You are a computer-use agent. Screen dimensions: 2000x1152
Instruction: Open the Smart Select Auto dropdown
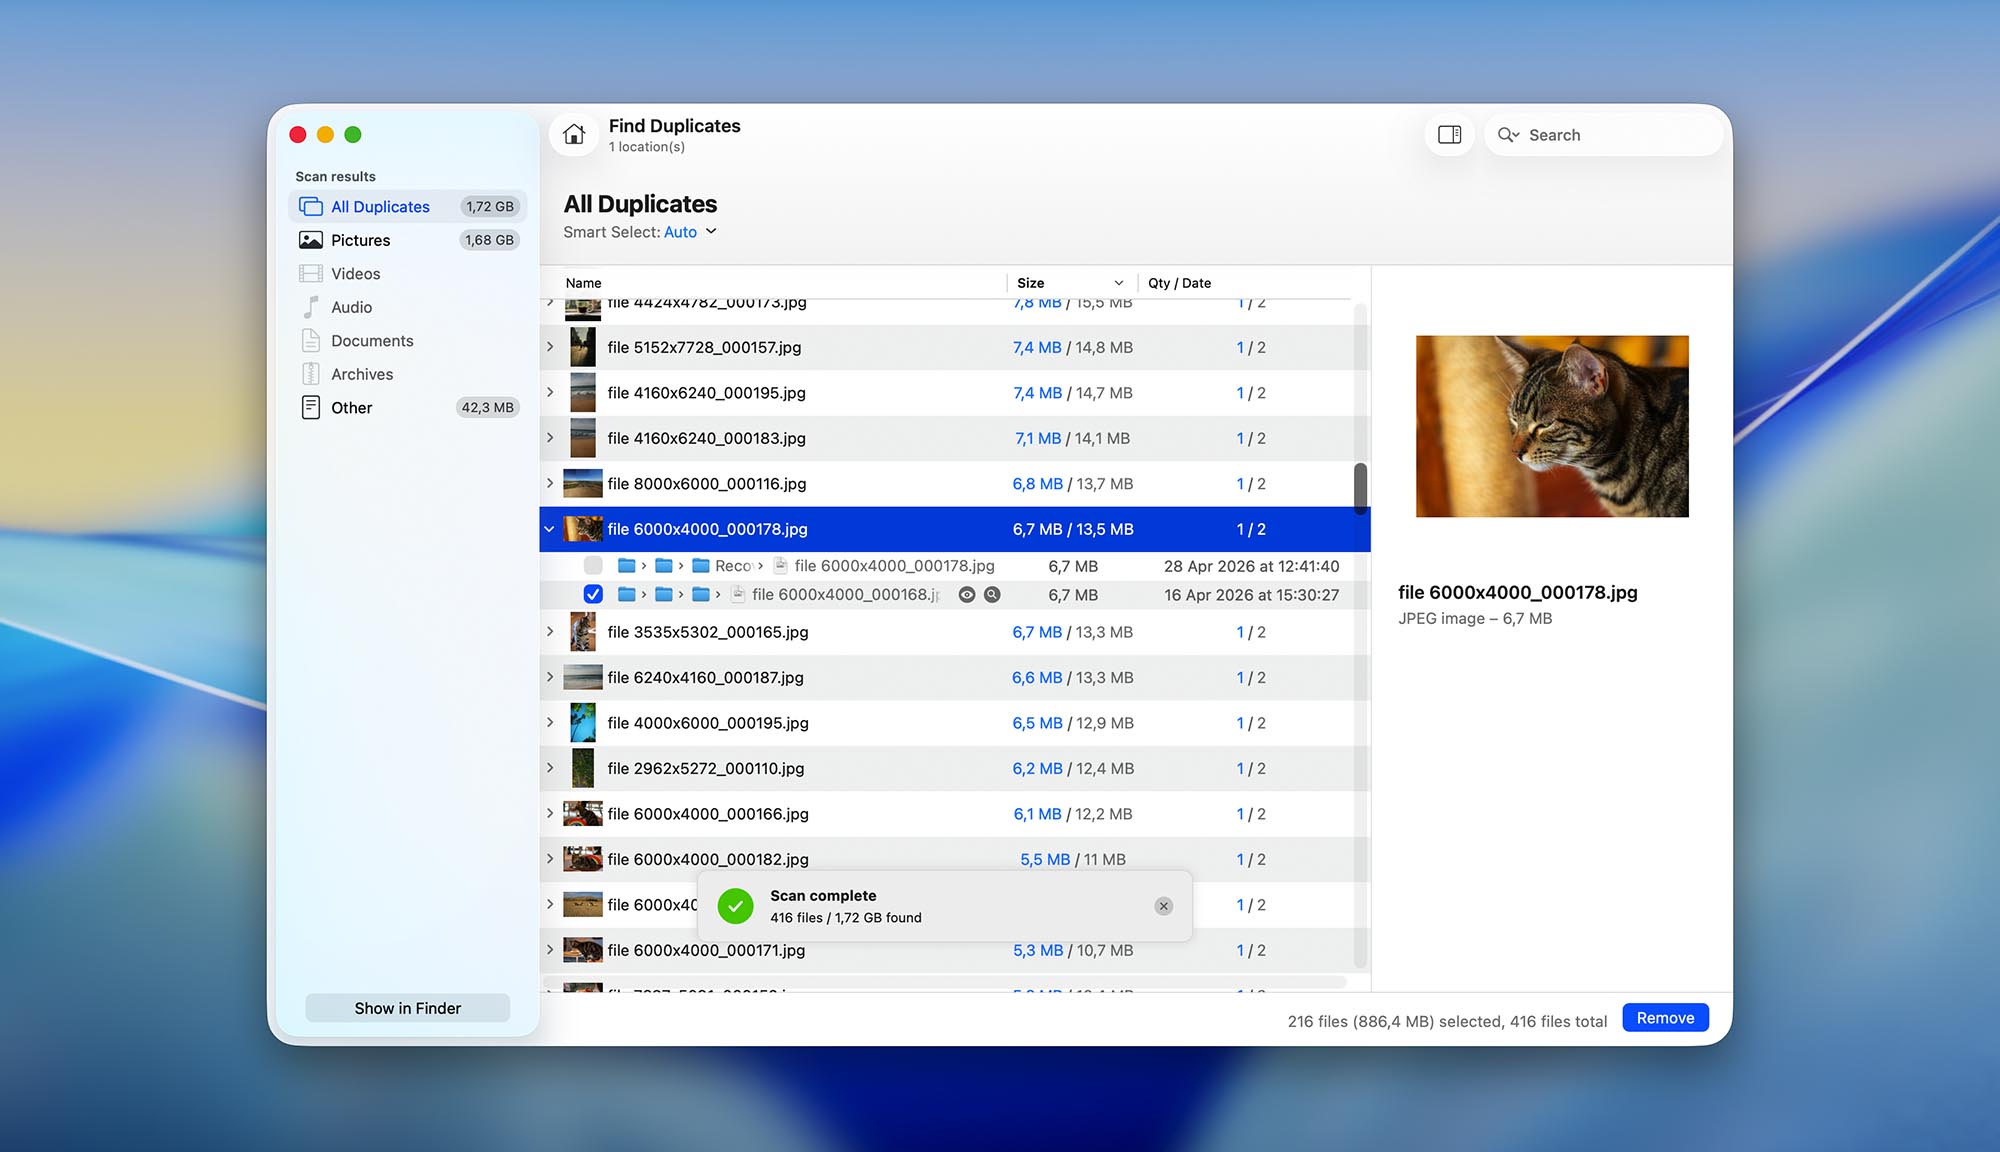(x=688, y=231)
